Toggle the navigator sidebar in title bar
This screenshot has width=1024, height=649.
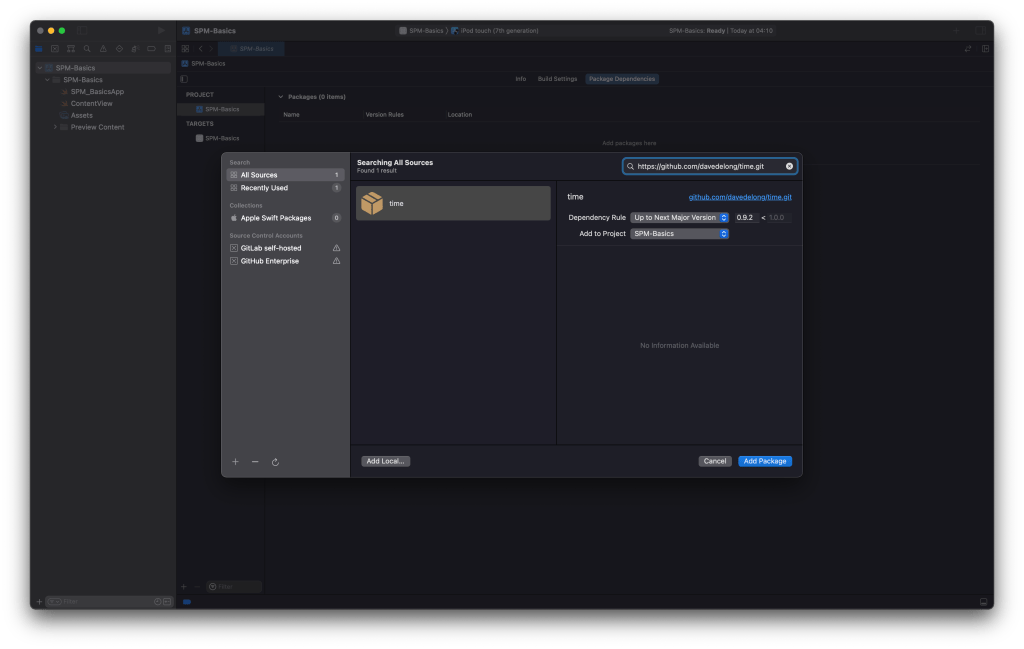(82, 30)
